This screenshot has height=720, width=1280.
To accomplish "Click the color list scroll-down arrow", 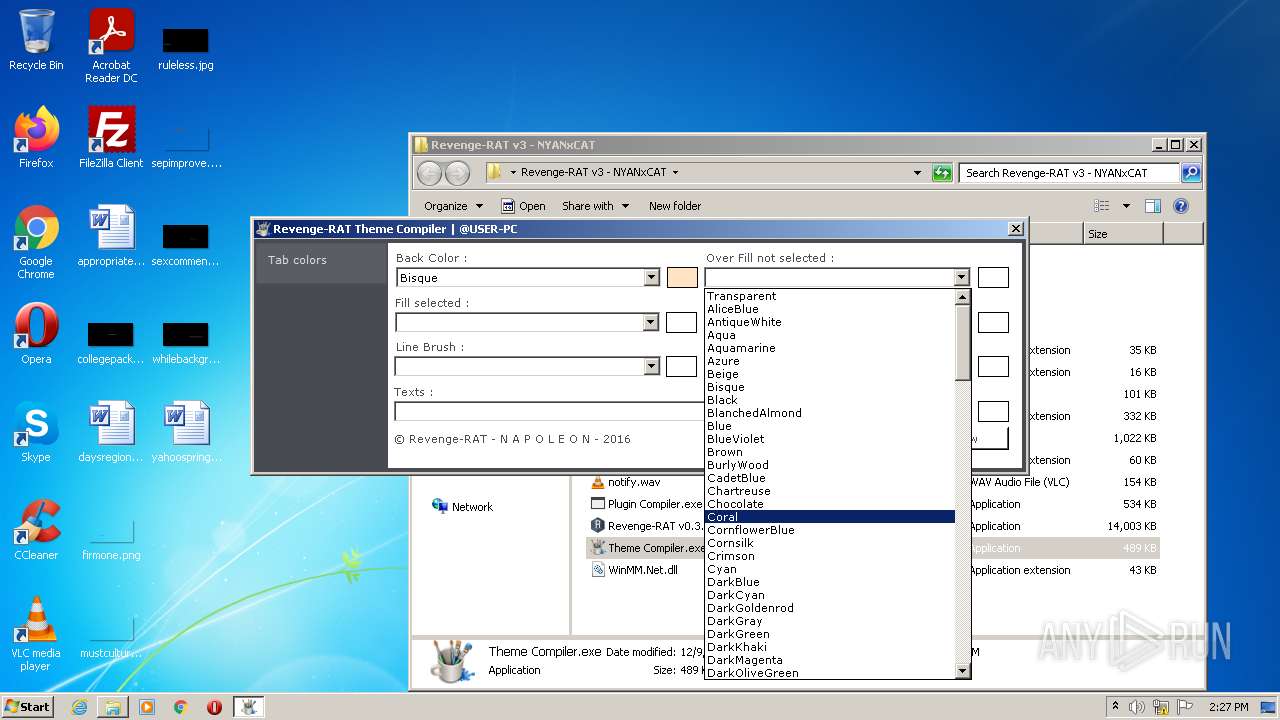I will pos(963,671).
